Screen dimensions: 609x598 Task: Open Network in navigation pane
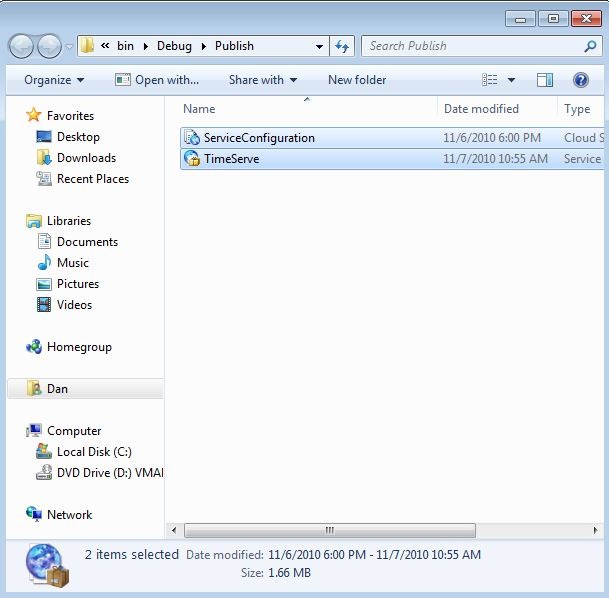[70, 515]
